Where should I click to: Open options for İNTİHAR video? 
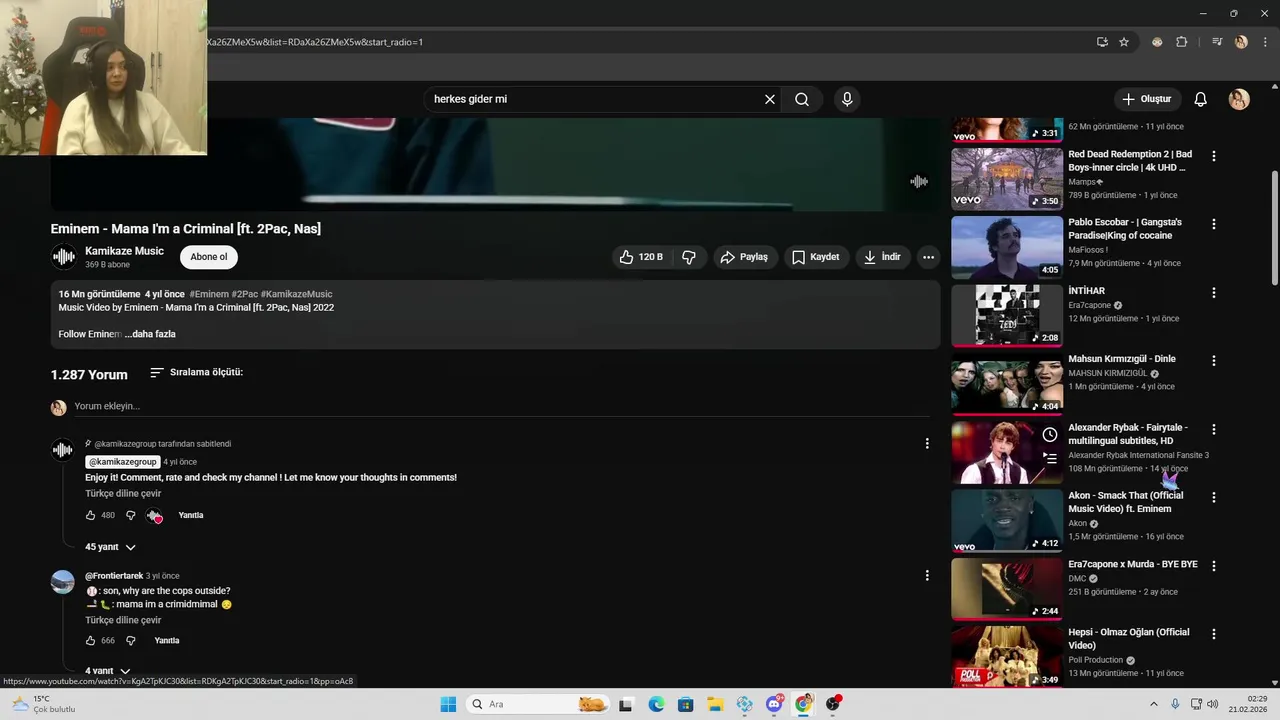(x=1214, y=293)
